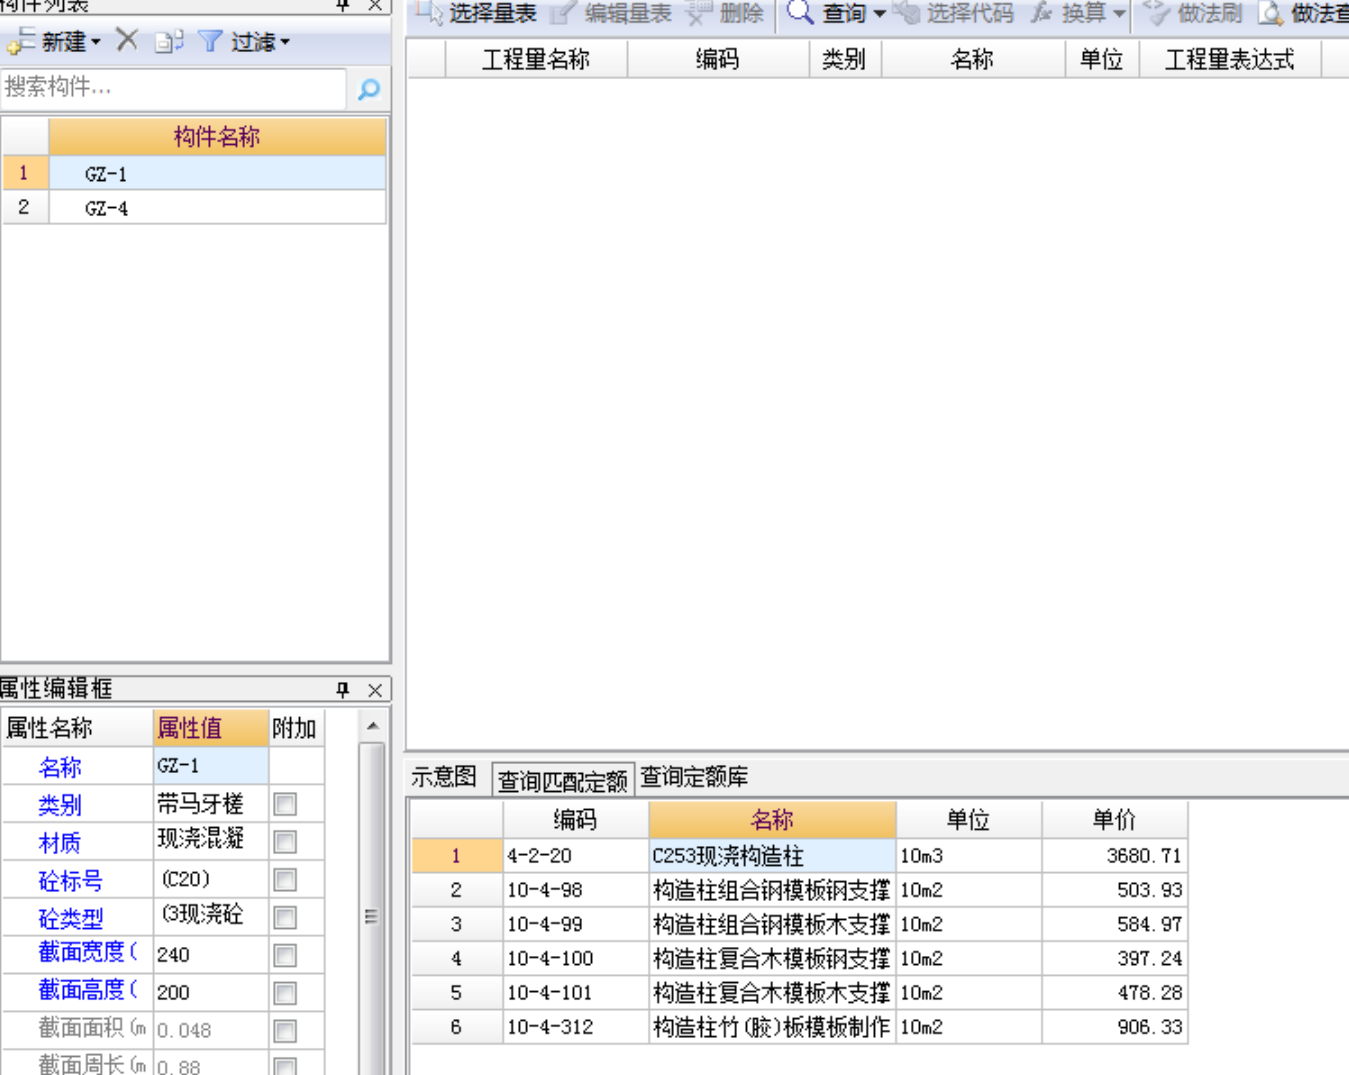
Task: Select component row GZ-1
Action: point(194,173)
